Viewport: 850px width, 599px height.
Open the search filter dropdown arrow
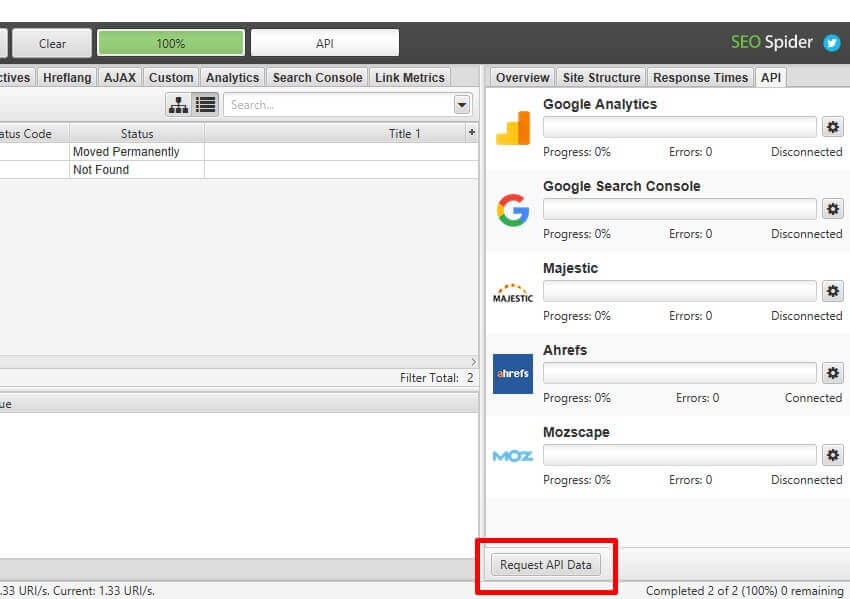point(461,104)
